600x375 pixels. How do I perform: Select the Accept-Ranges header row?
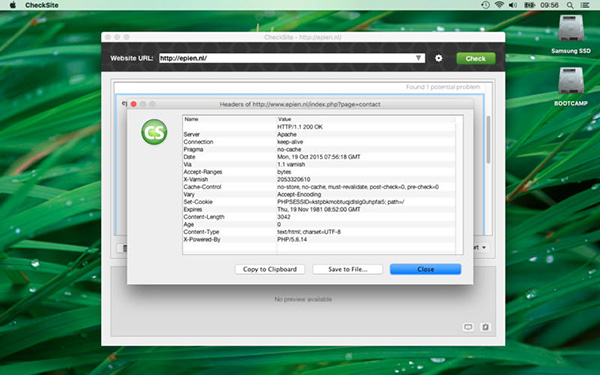(x=319, y=172)
